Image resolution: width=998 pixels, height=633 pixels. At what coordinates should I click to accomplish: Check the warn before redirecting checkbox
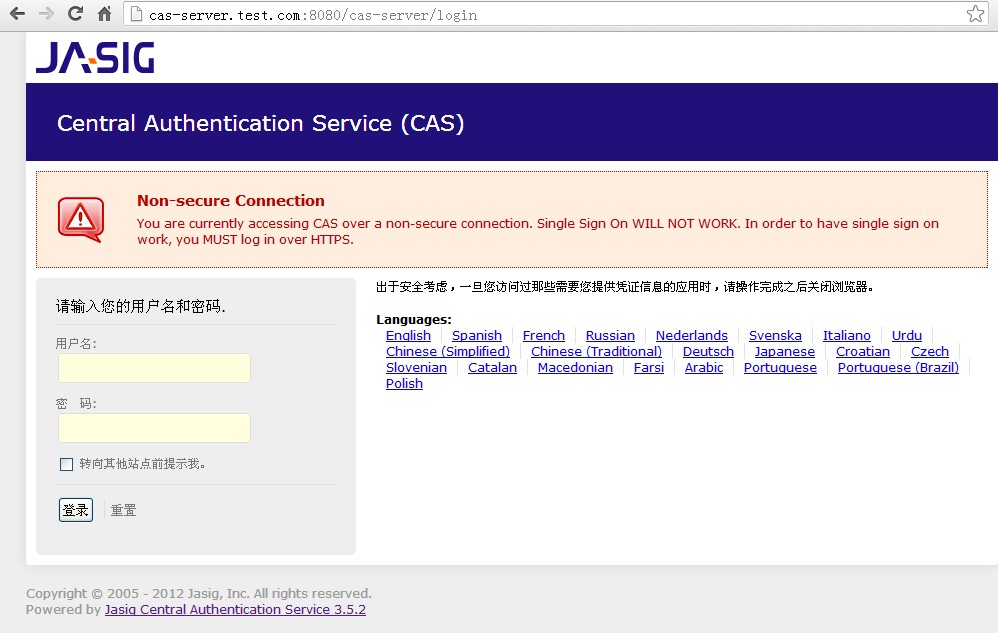[x=66, y=464]
